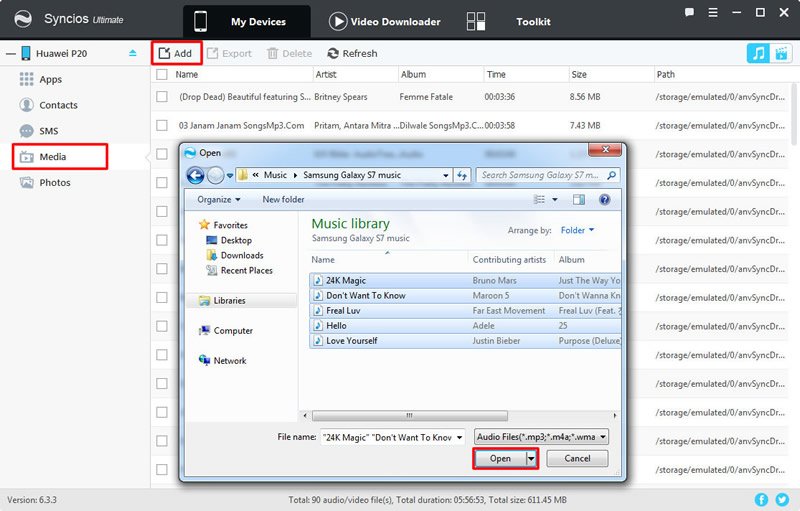Open the Audio Files type dropdown
The width and height of the screenshot is (800, 511).
[x=541, y=437]
